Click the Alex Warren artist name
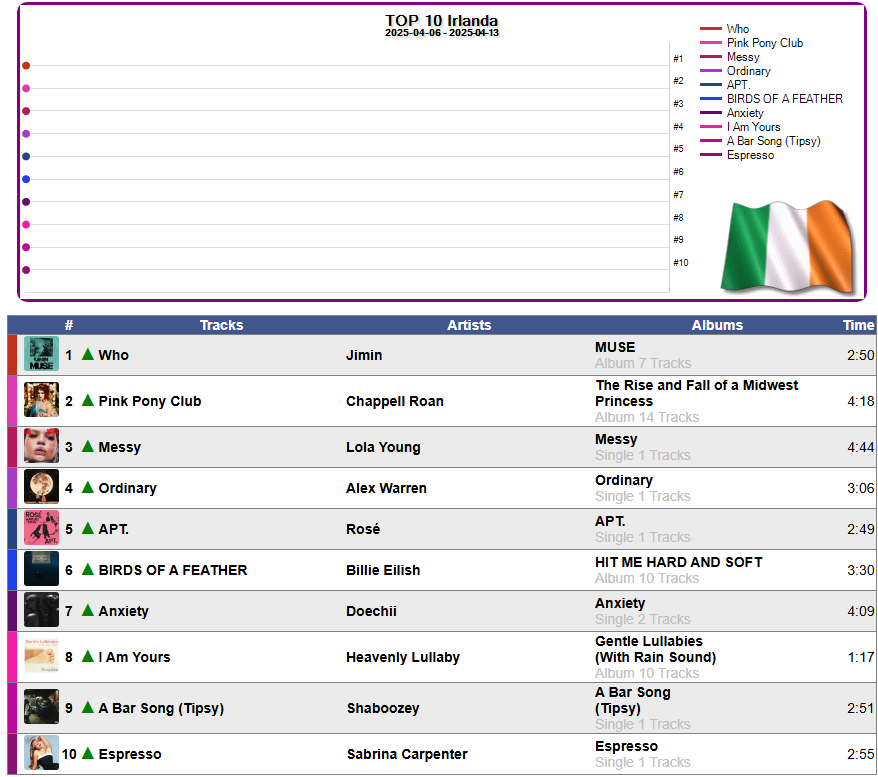878x777 pixels. pyautogui.click(x=386, y=488)
